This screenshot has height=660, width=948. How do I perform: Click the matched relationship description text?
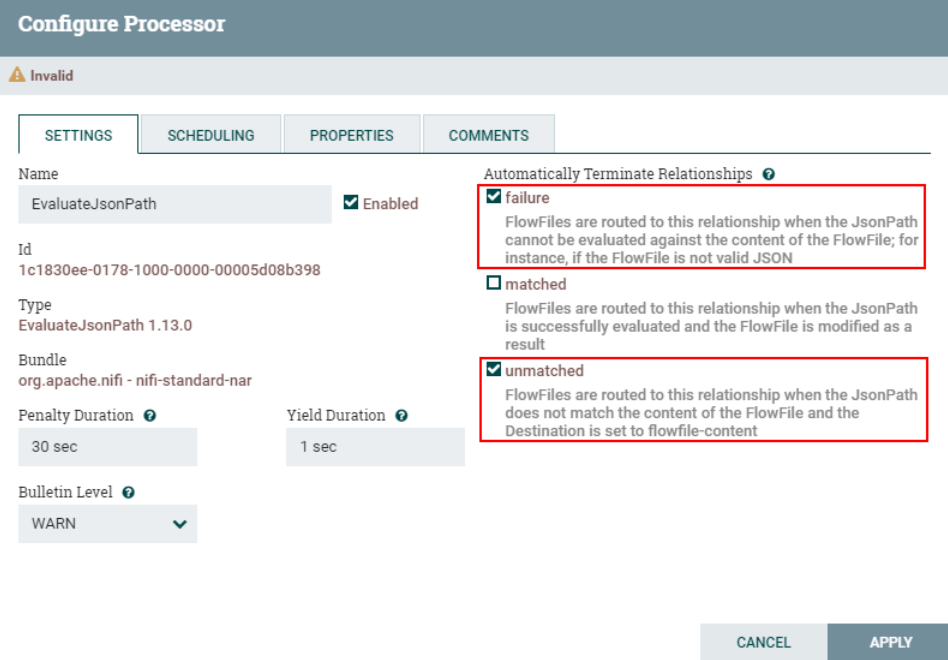coord(712,326)
